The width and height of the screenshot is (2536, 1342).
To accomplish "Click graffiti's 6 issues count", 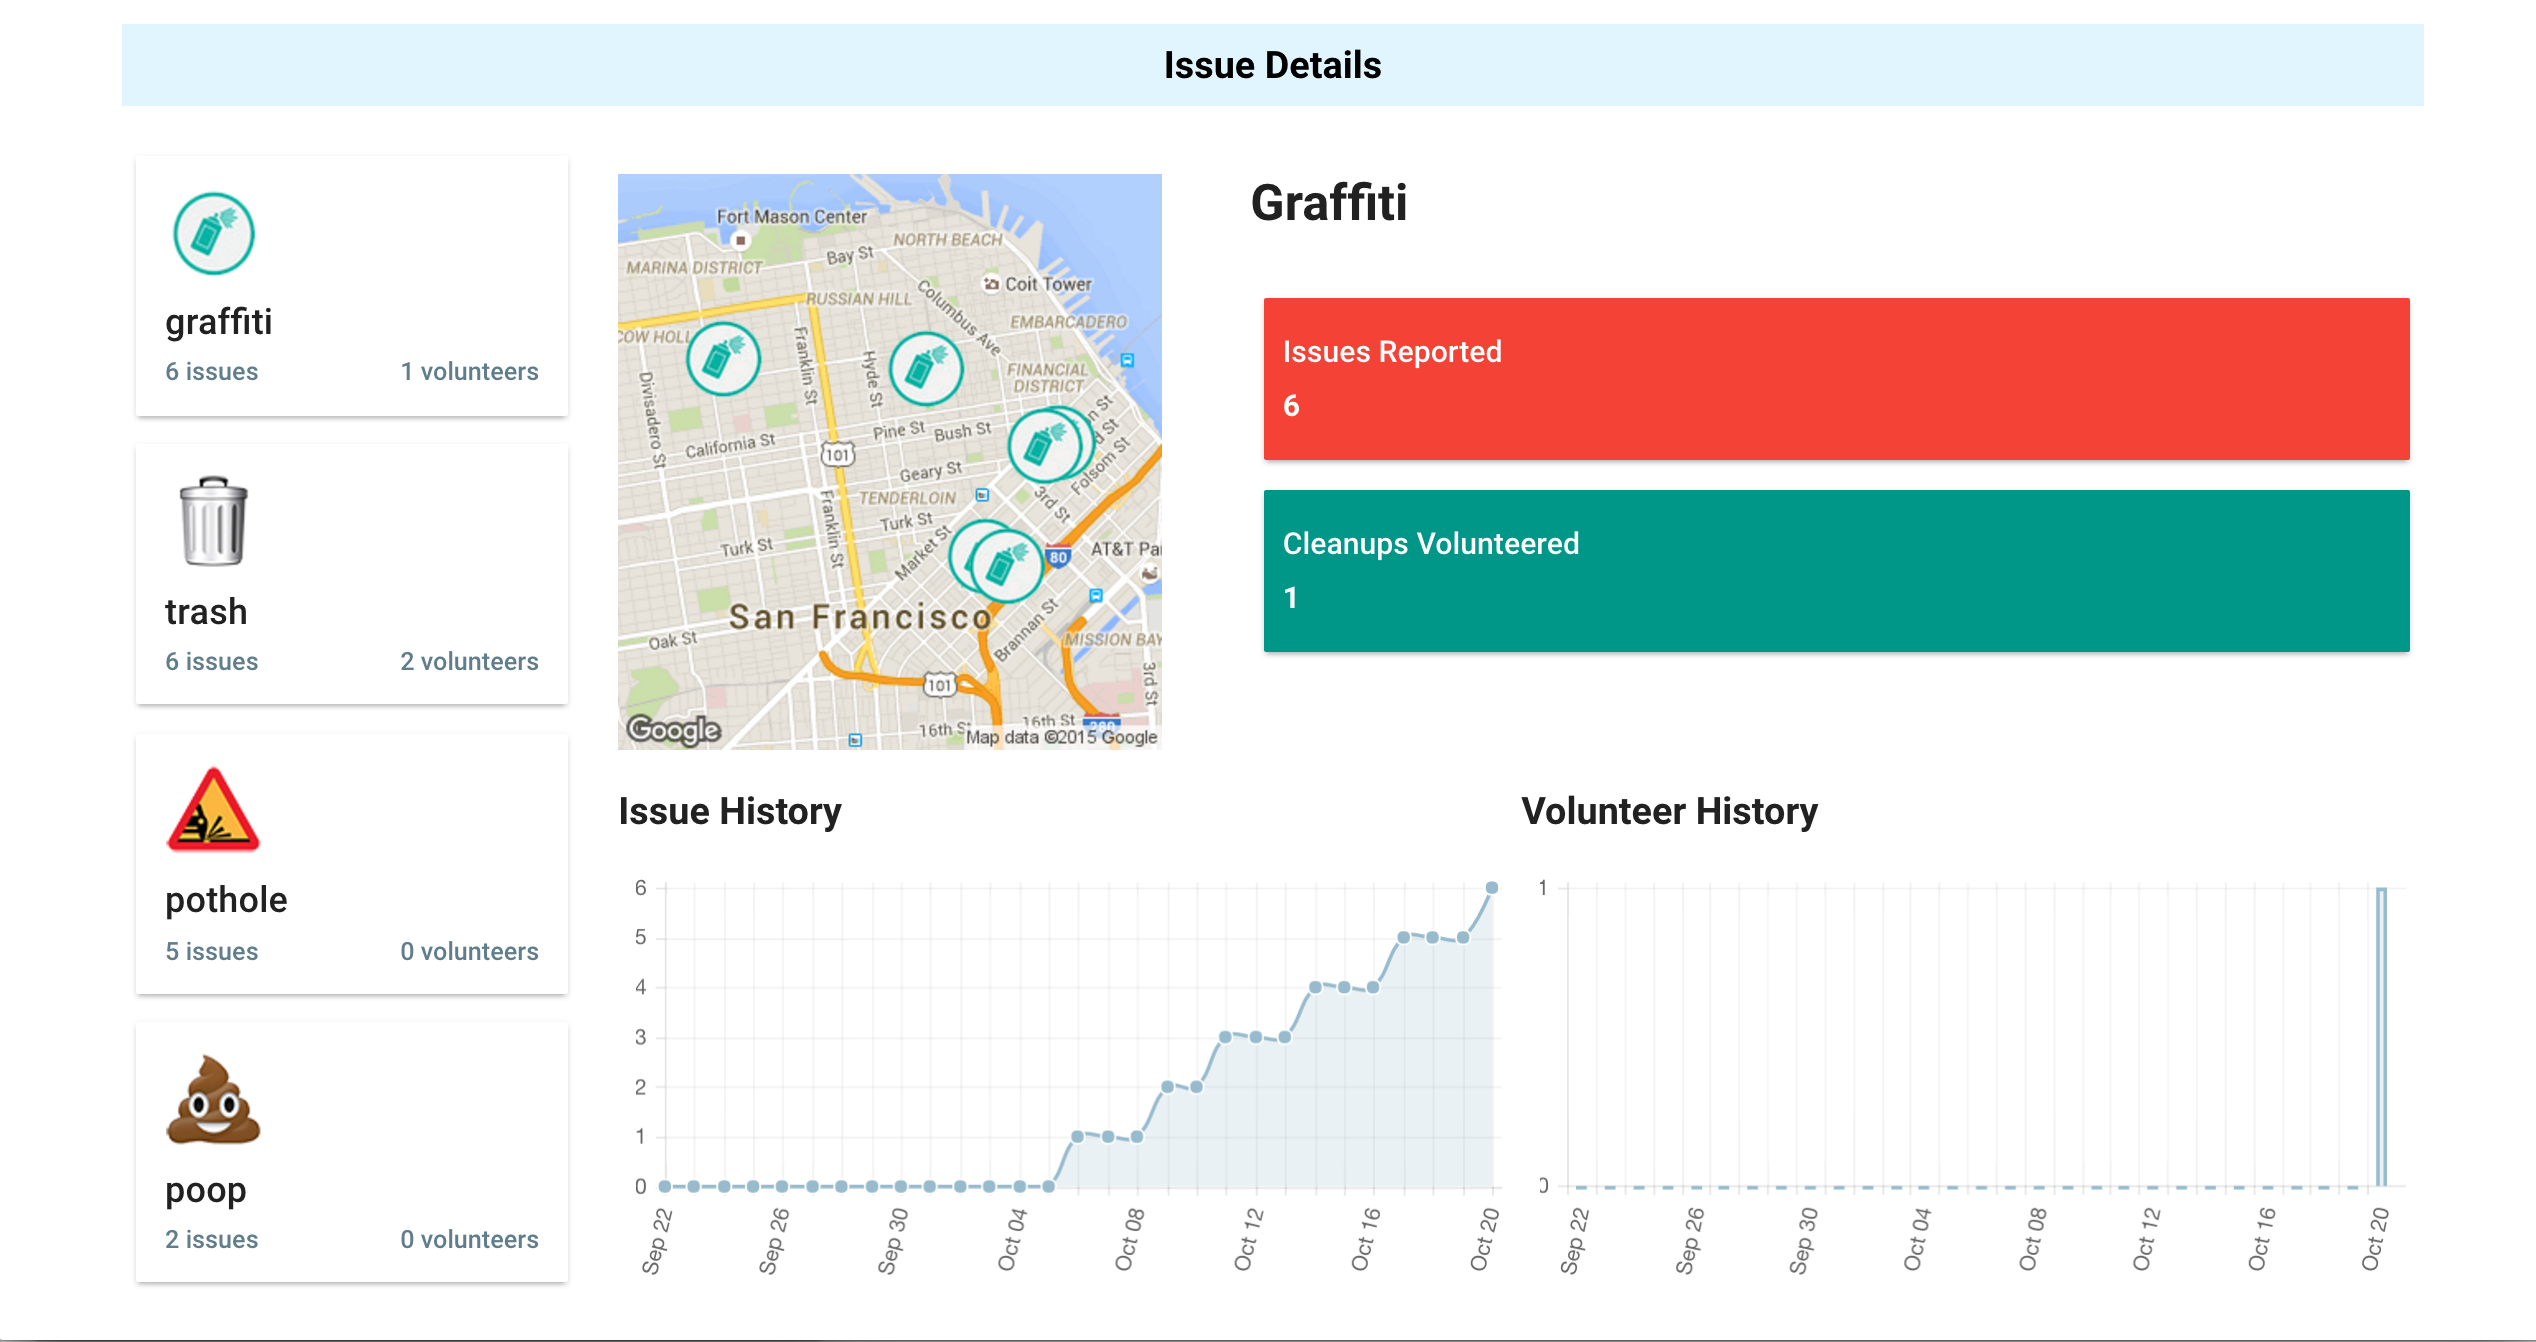I will (x=211, y=372).
